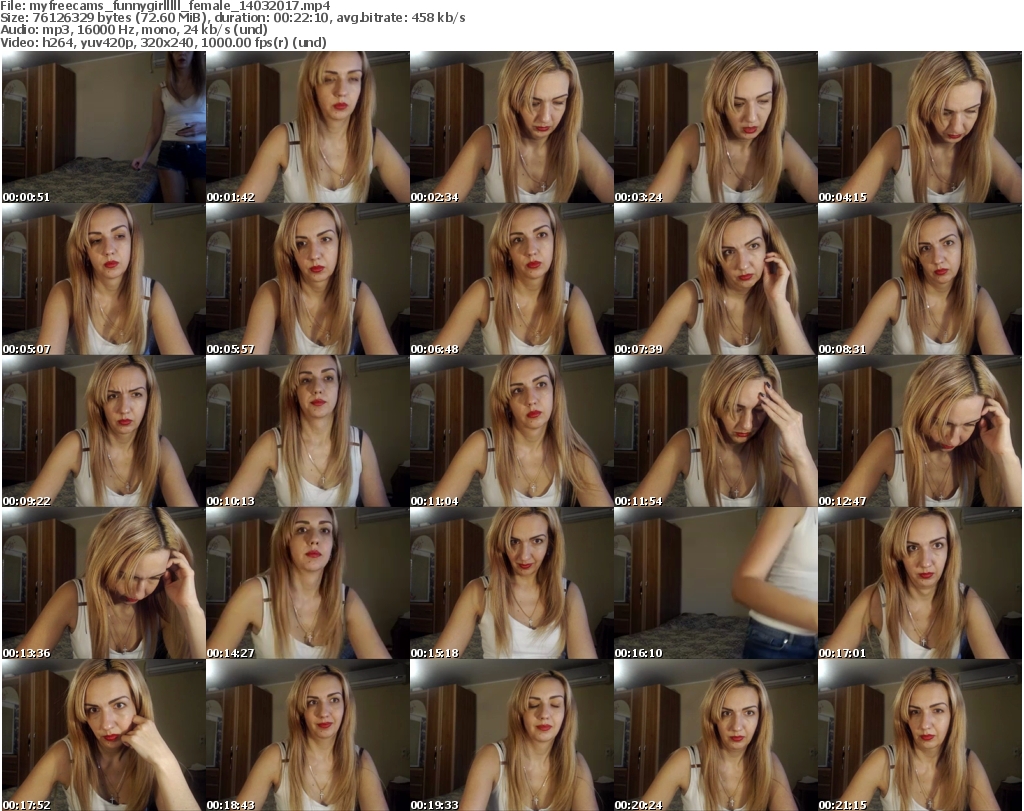View the frame captured at 00:17:52
The width and height of the screenshot is (1024, 811).
(x=104, y=735)
